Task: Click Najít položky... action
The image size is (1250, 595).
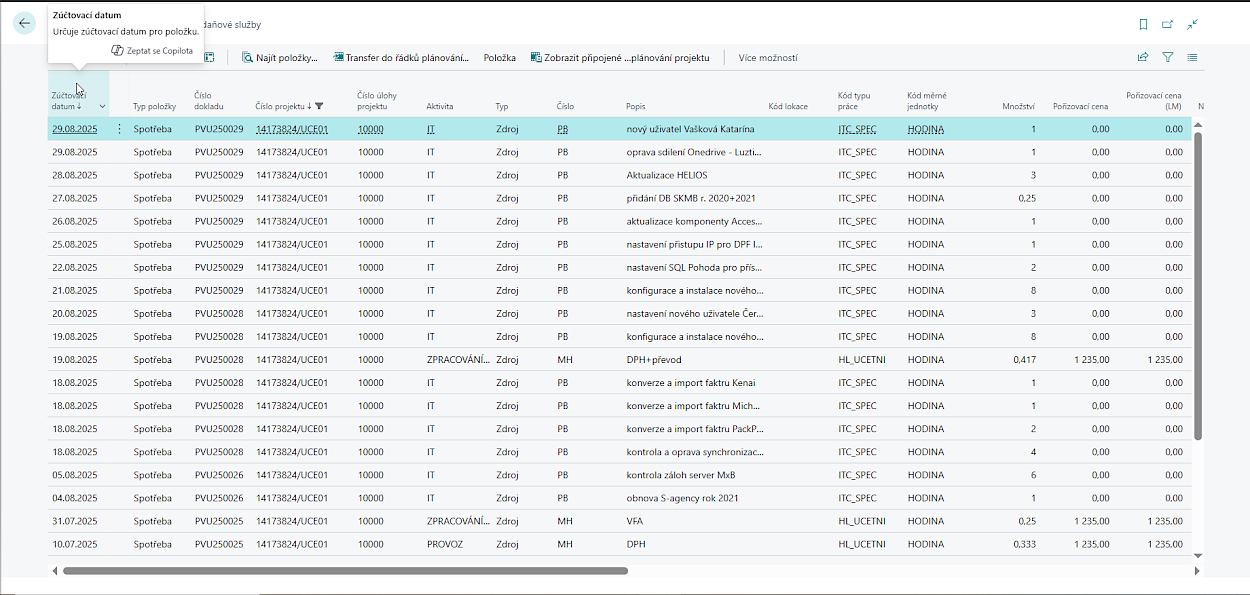Action: 280,58
